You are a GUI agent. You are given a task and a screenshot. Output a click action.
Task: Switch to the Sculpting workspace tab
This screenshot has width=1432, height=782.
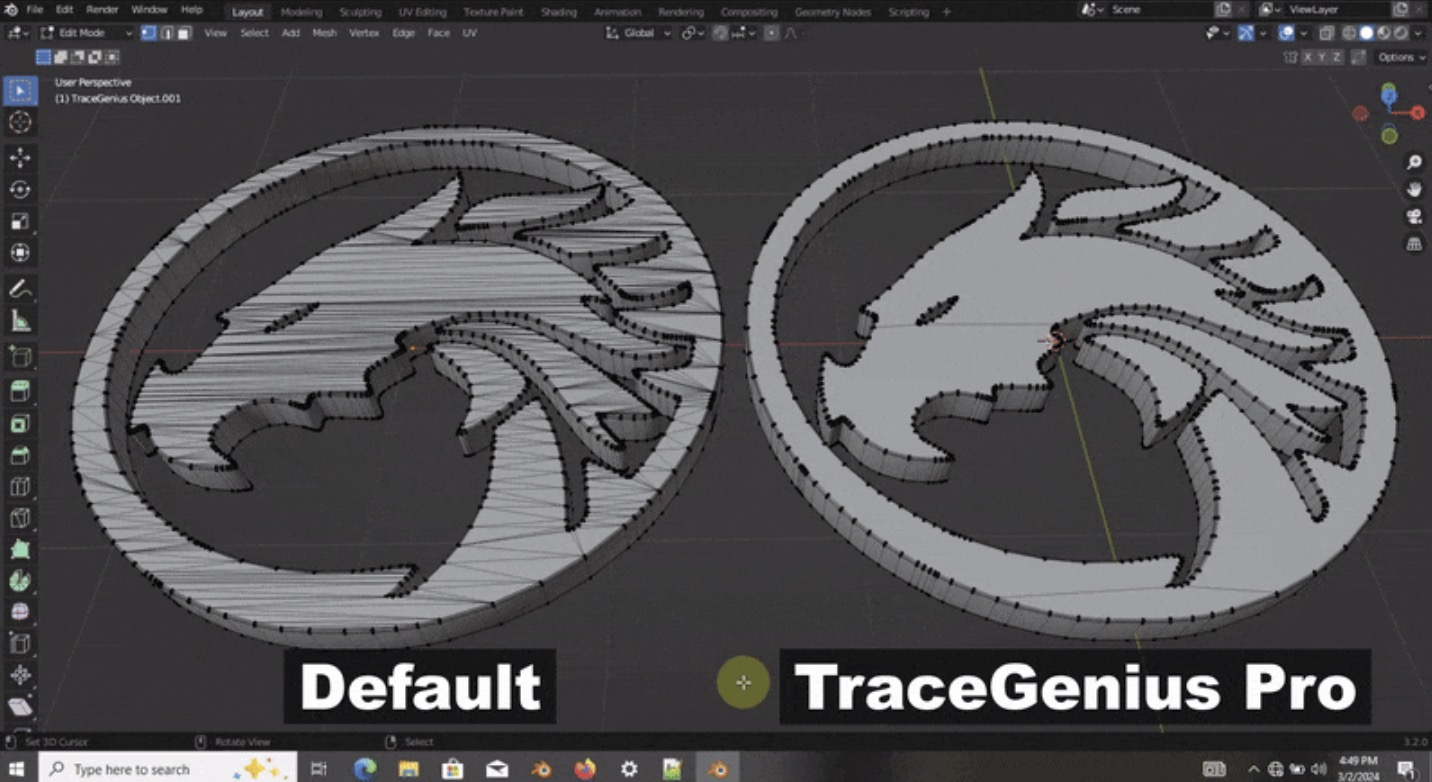360,12
